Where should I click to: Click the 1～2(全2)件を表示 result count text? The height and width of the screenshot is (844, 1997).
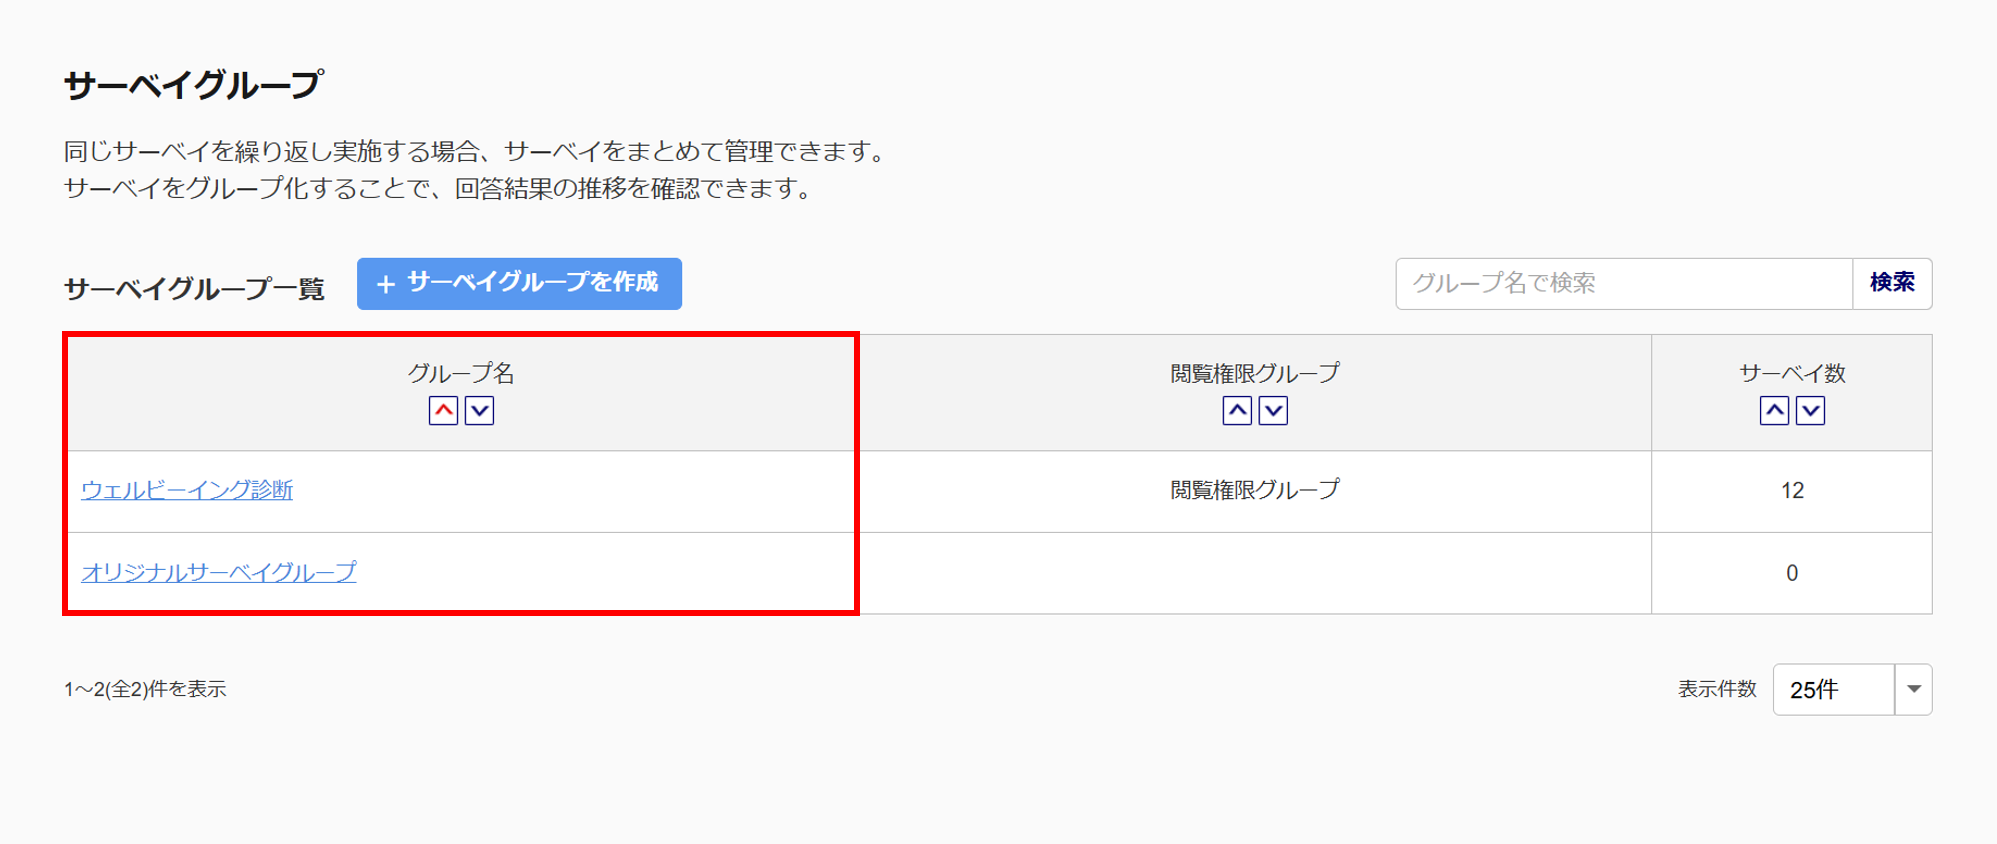click(145, 689)
